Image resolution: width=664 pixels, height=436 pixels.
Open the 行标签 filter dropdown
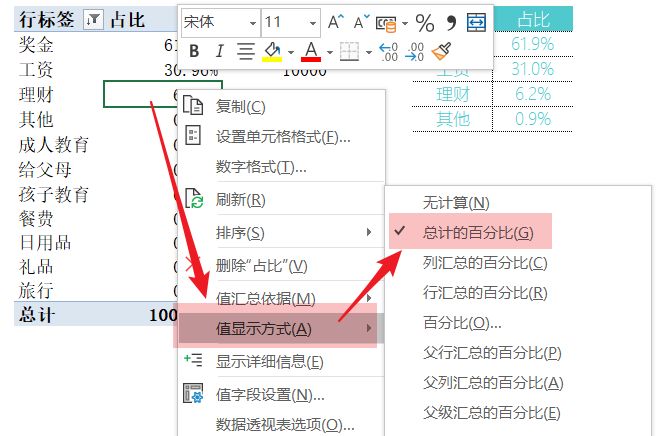click(x=93, y=19)
